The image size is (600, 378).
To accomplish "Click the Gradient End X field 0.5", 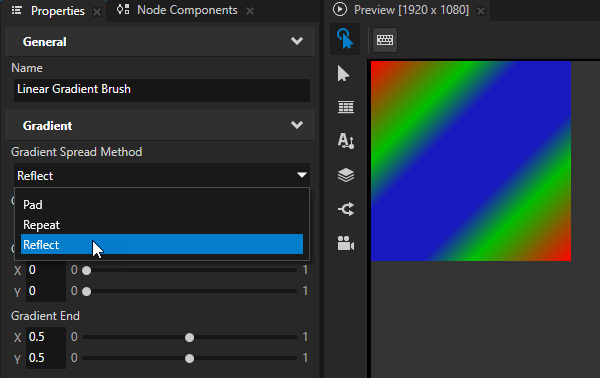I will tap(46, 337).
